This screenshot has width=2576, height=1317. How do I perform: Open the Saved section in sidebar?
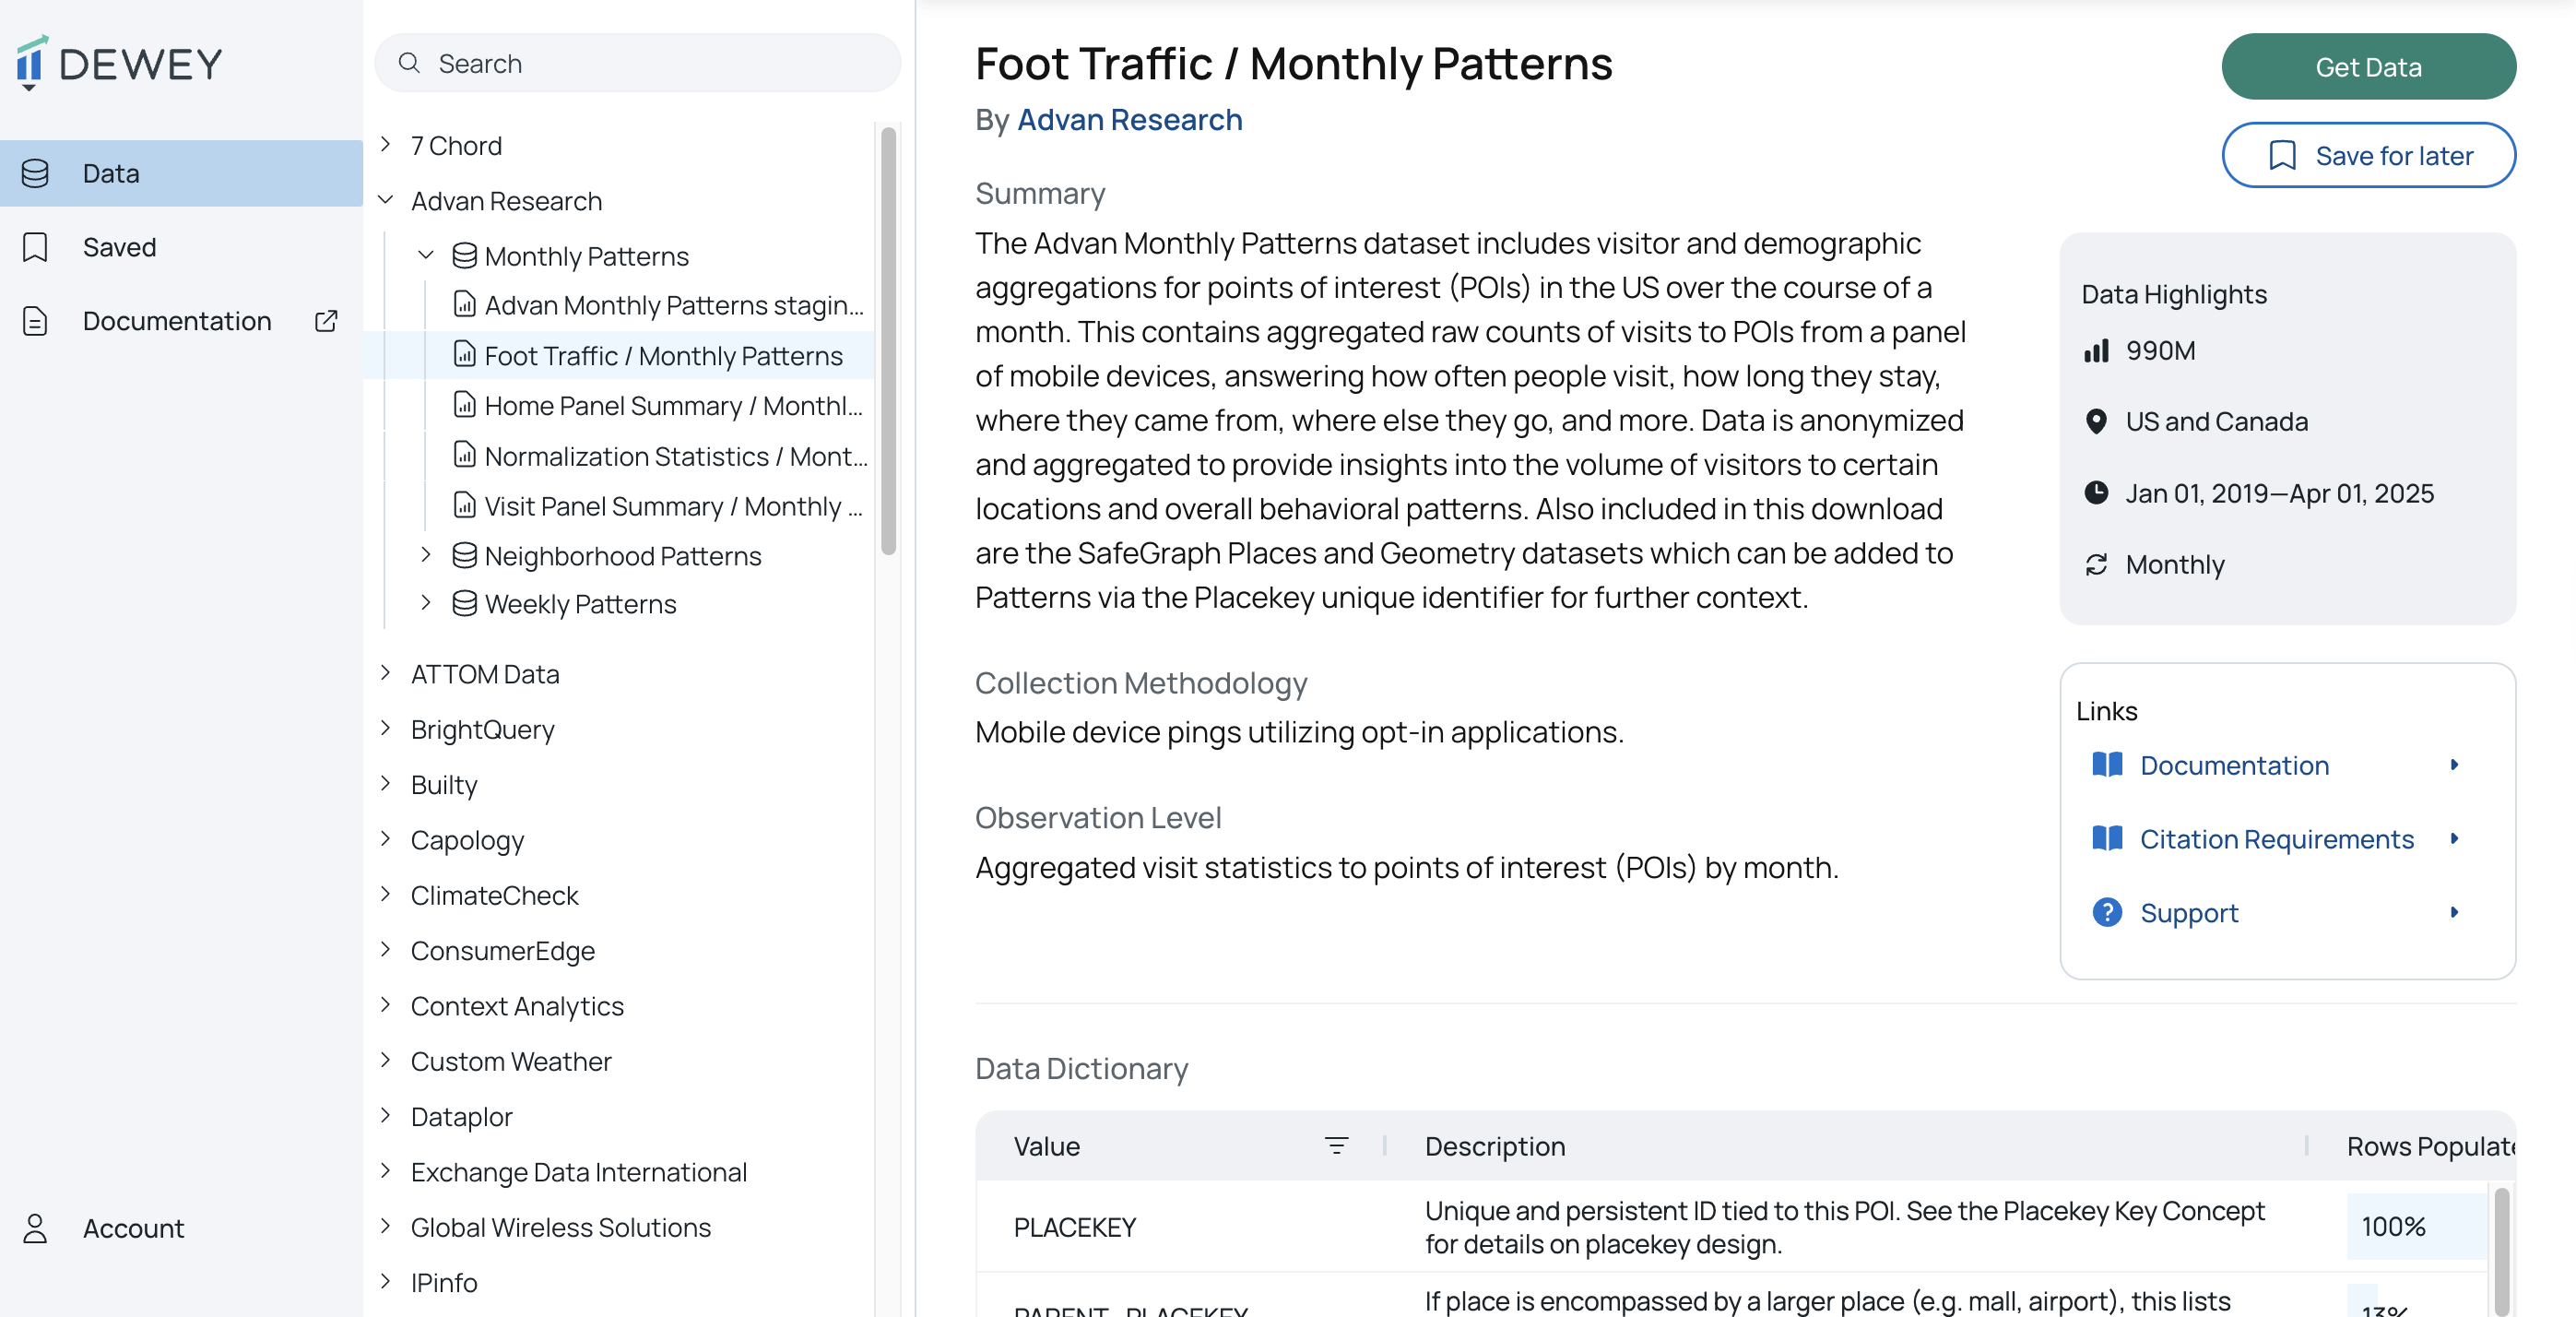181,247
